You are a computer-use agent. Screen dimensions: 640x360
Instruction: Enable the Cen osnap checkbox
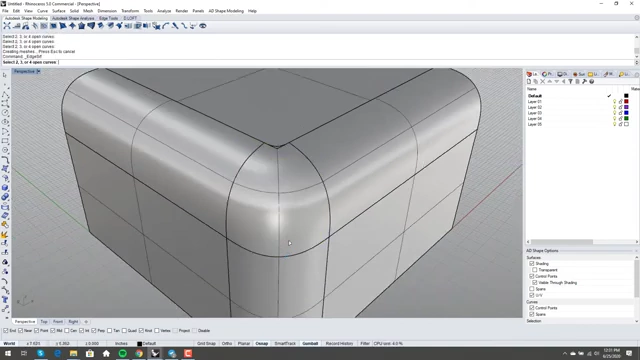point(67,331)
